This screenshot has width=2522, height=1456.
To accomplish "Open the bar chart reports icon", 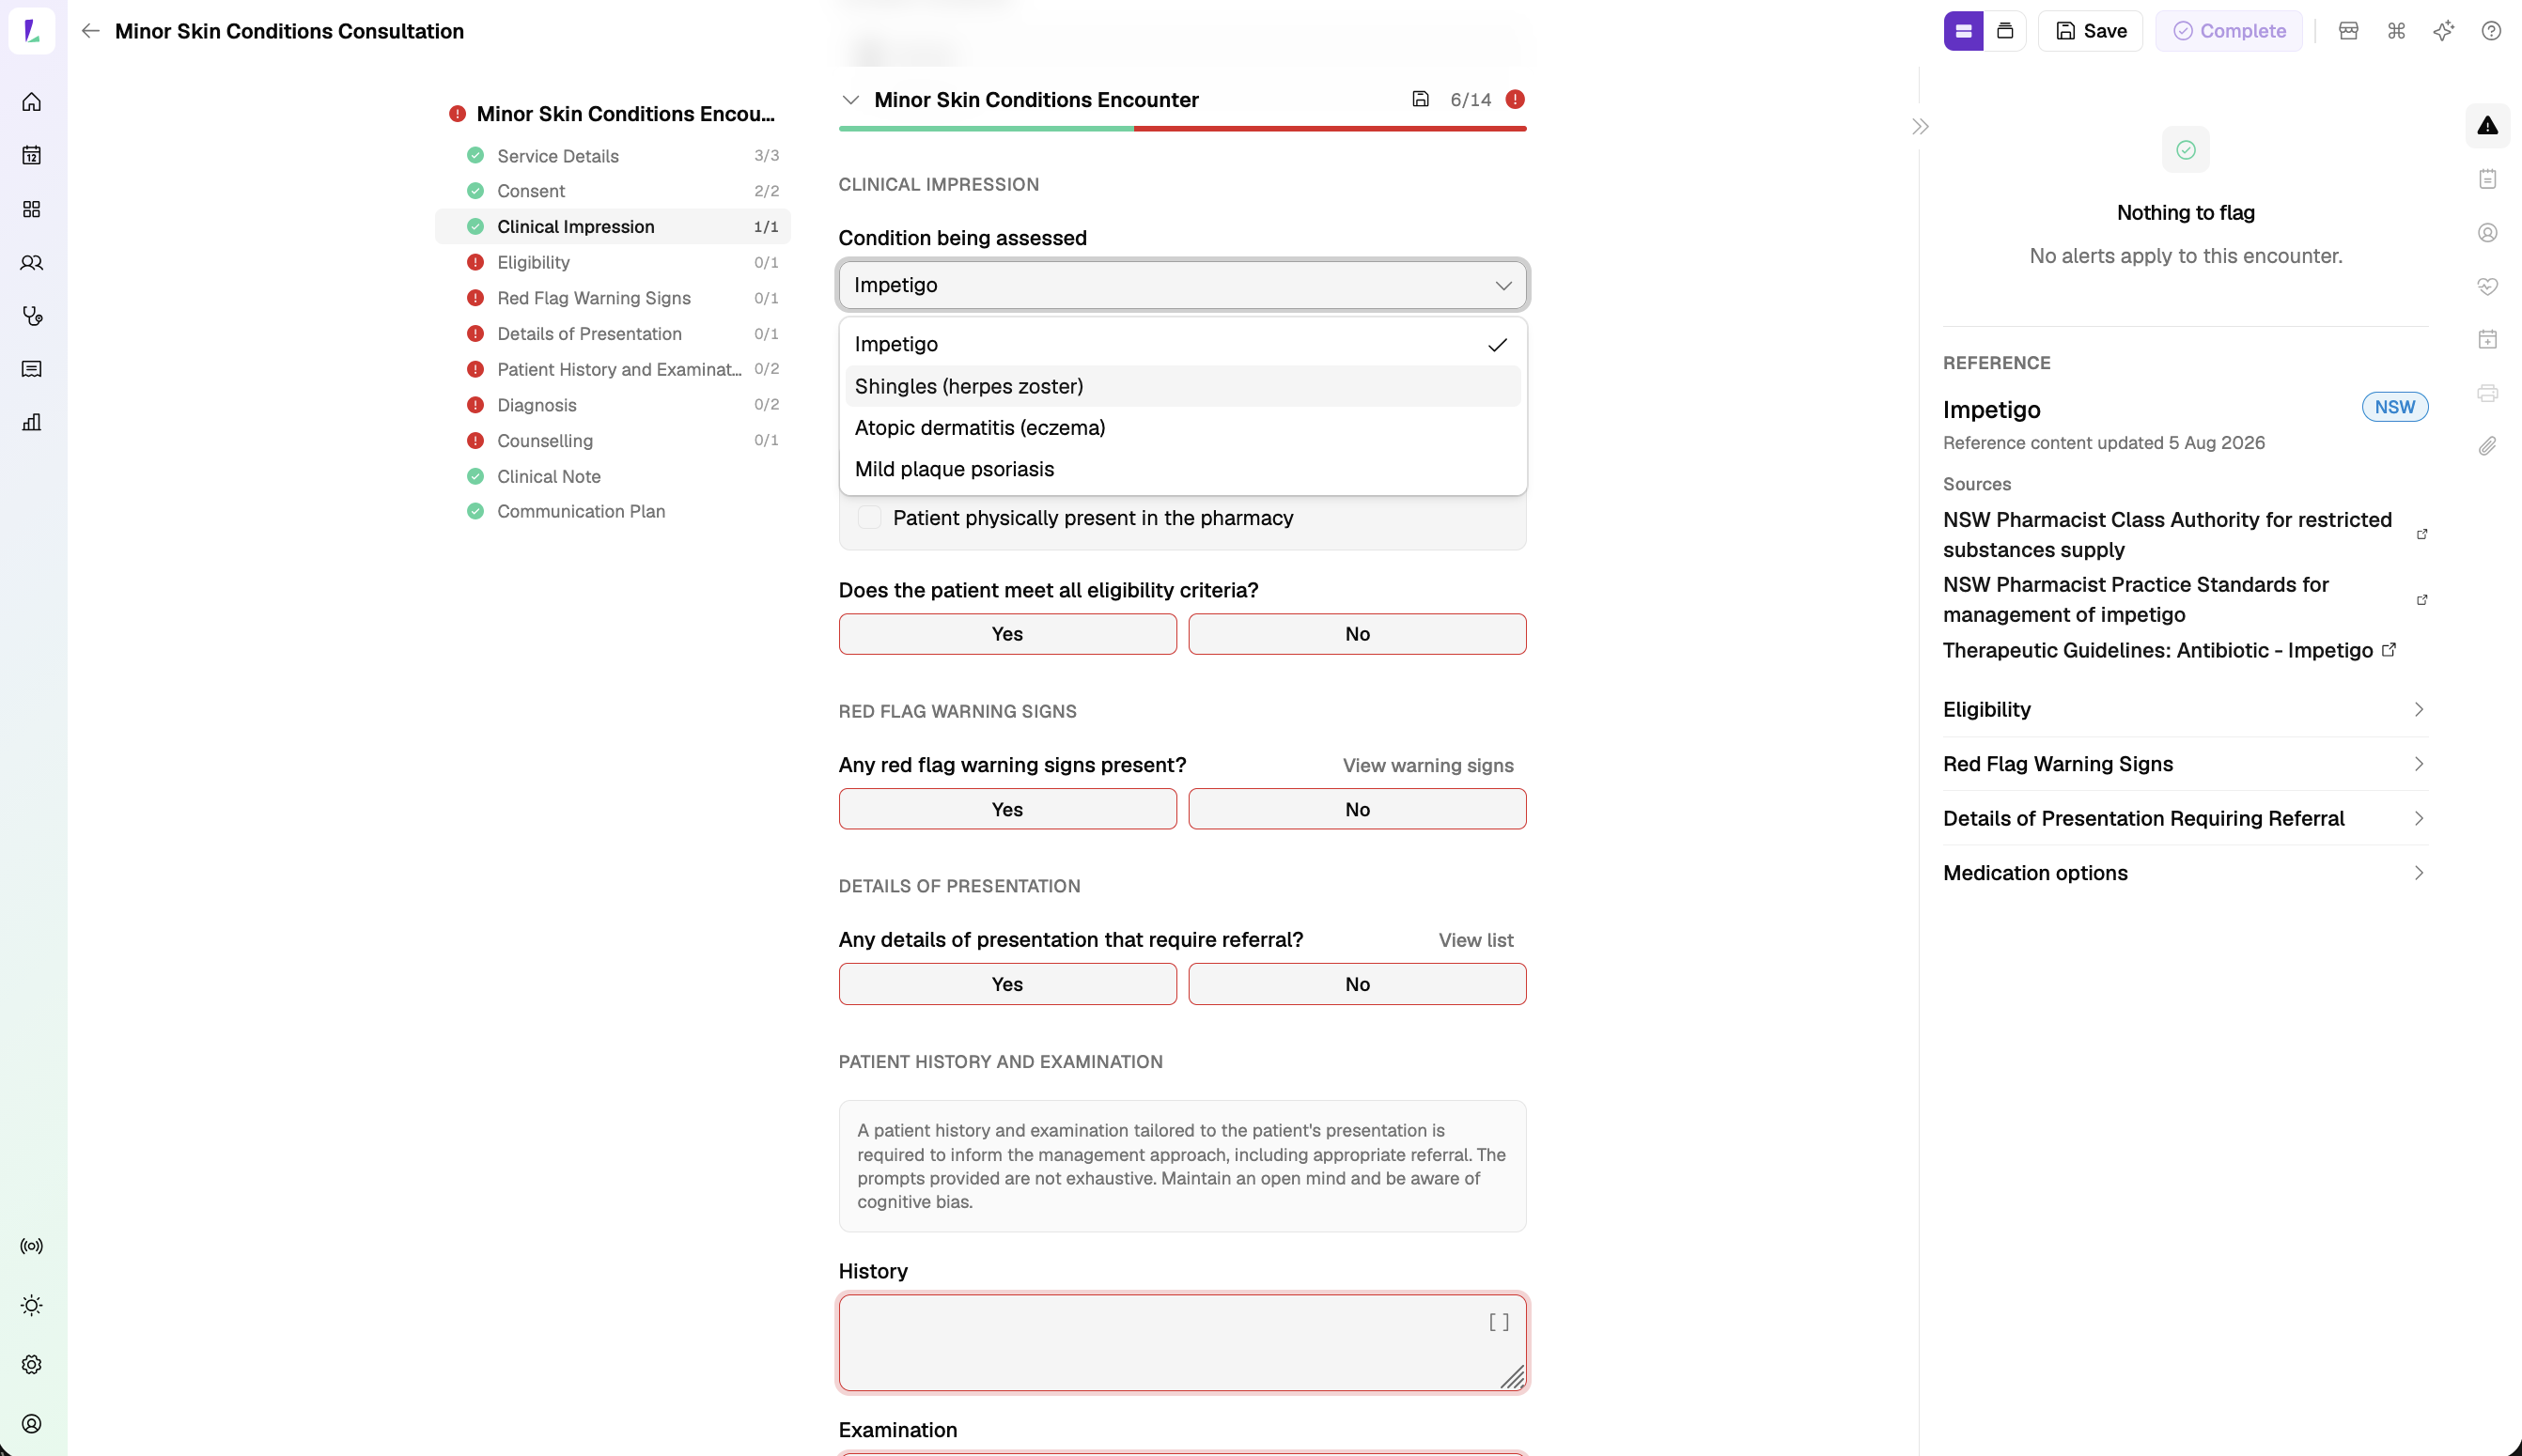I will (32, 422).
